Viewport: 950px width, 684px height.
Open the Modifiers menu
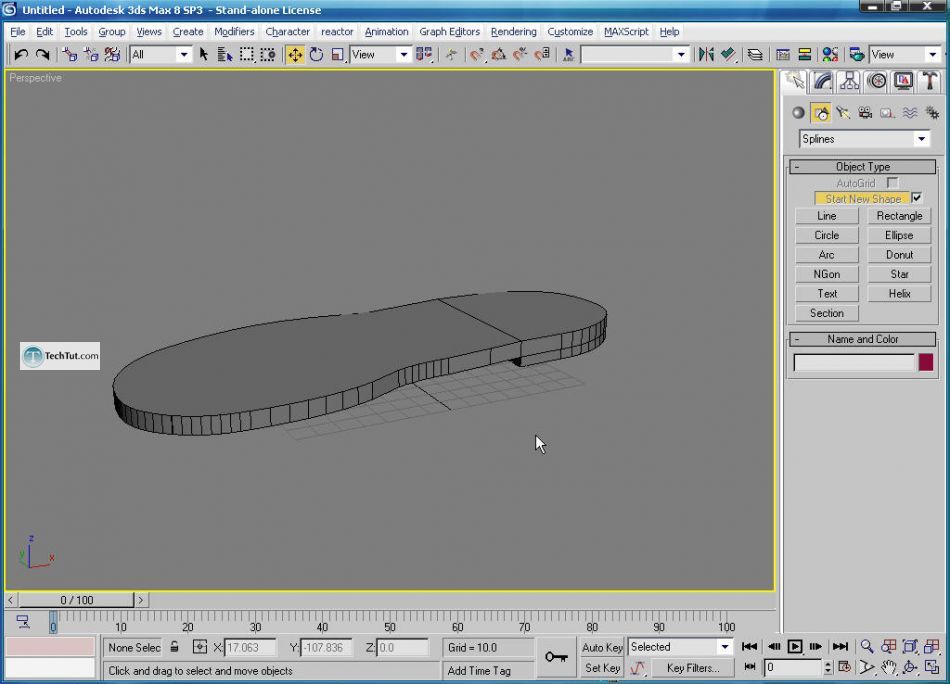click(234, 32)
